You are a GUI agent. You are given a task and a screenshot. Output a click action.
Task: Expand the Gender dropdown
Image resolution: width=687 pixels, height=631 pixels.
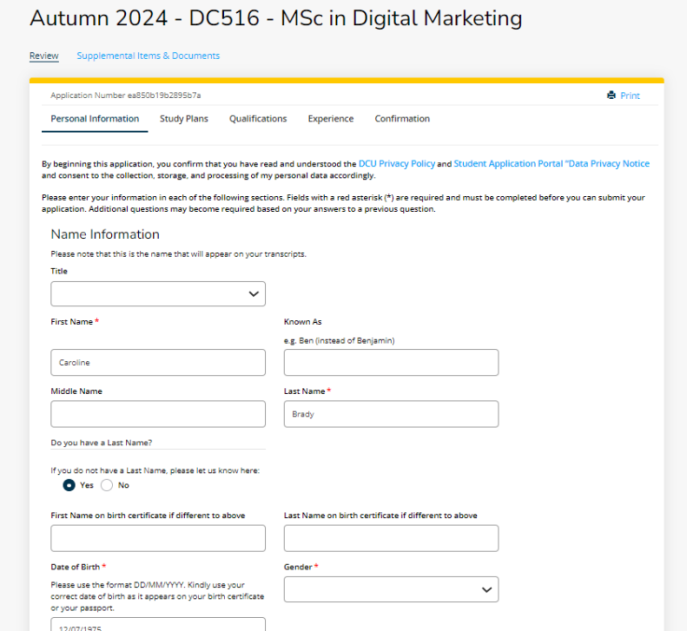pos(391,590)
